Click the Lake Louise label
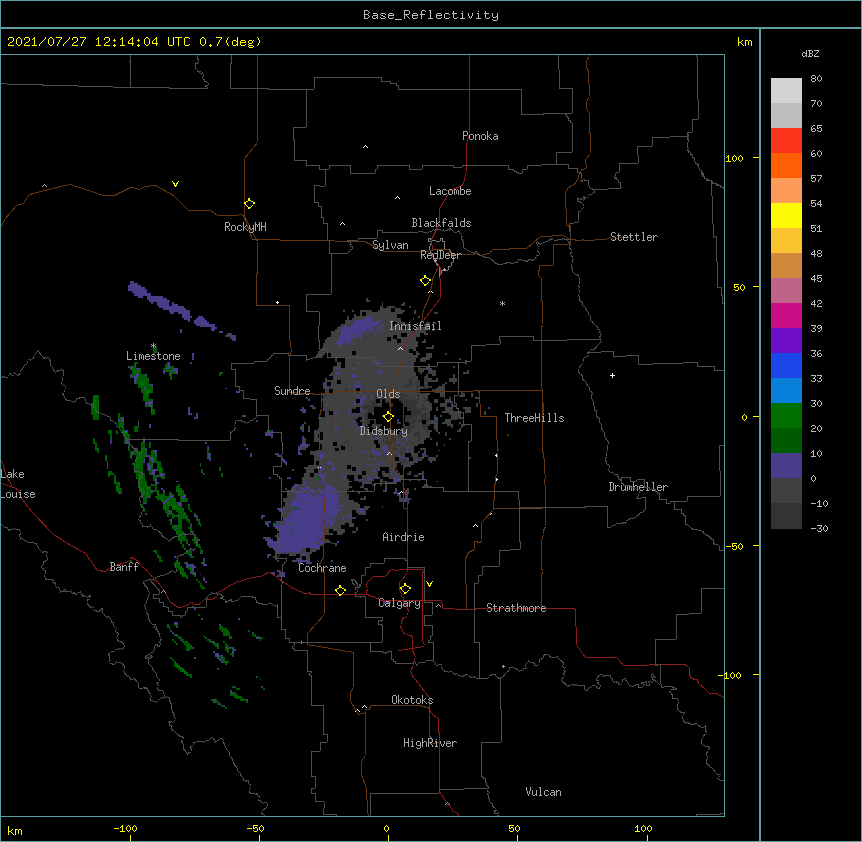 [18, 484]
